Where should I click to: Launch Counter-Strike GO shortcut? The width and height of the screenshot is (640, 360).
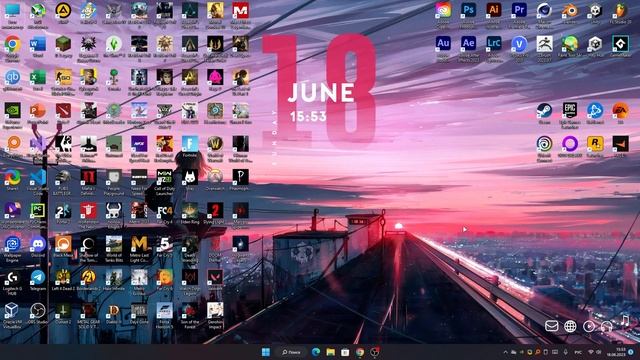click(x=63, y=77)
